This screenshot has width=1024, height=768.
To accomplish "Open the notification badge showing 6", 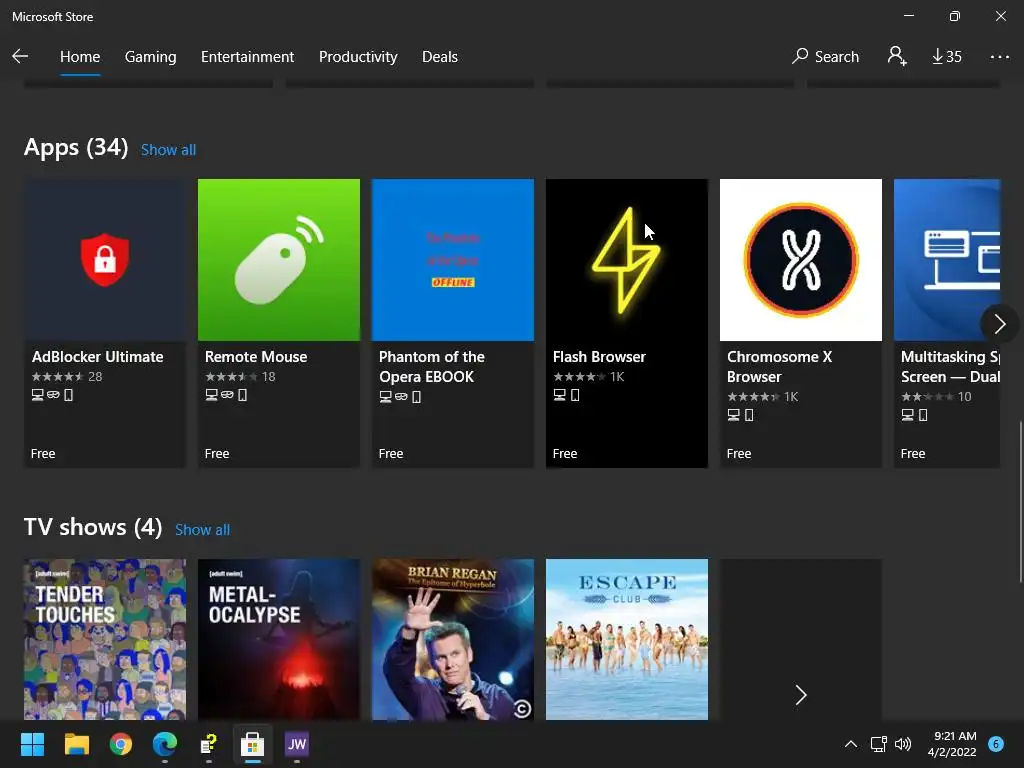I will tap(996, 744).
